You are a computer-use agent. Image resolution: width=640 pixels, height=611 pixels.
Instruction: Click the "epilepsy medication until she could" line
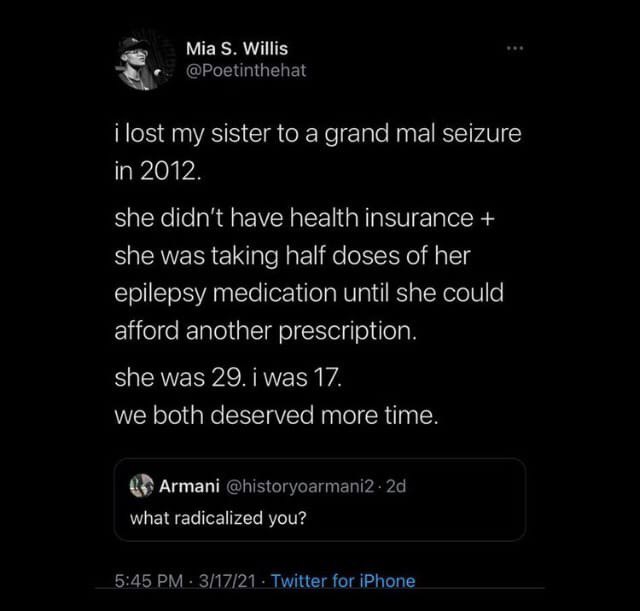[x=308, y=294]
